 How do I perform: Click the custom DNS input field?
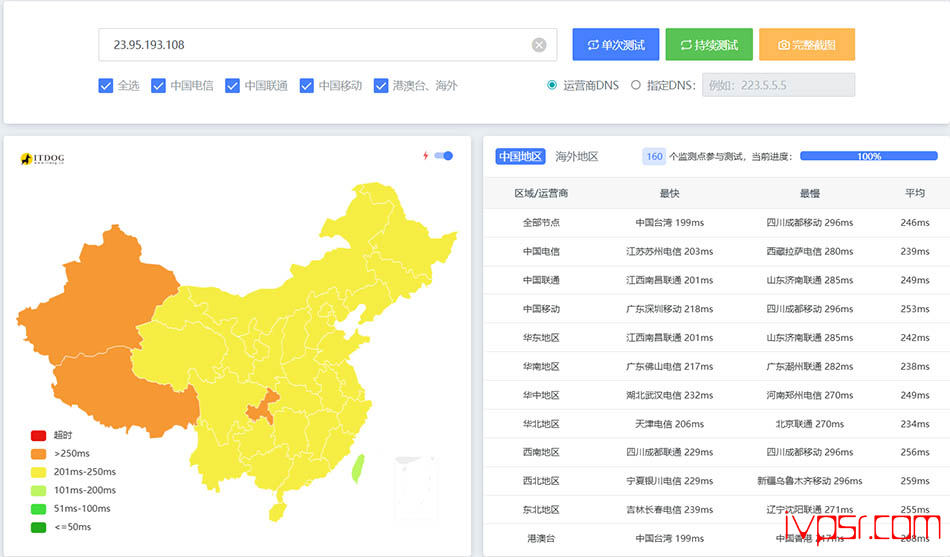779,86
